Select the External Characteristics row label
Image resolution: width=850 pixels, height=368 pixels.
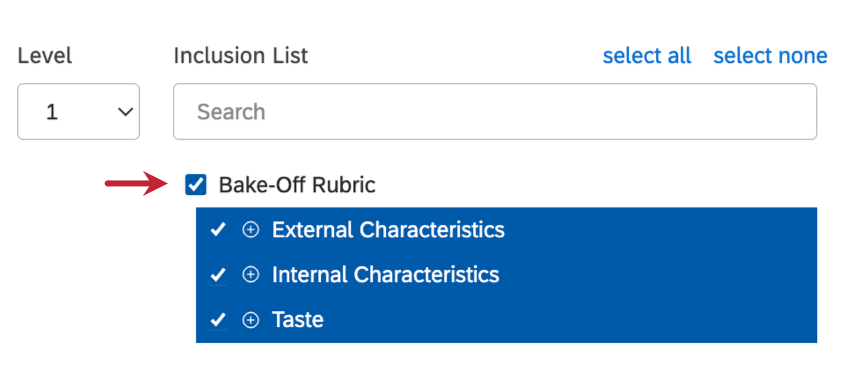pos(388,230)
